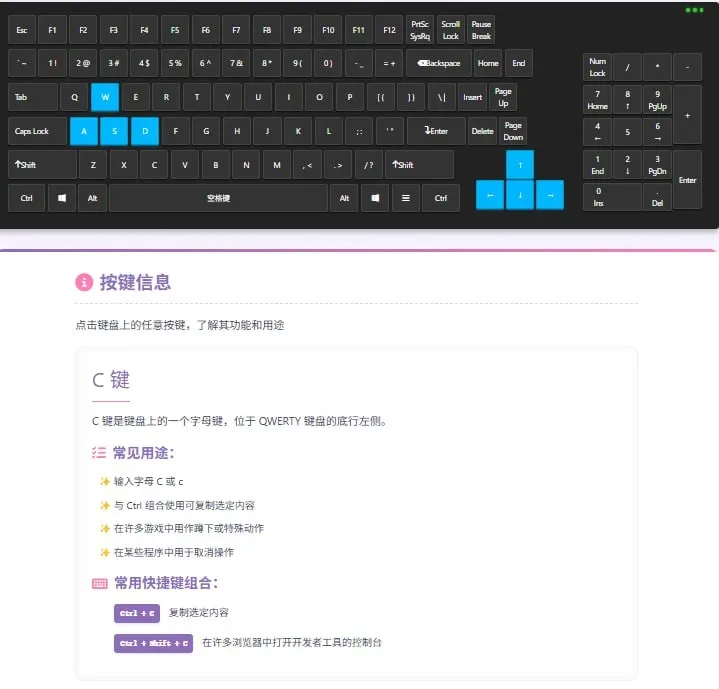Click the highlighted W key
Screen dimensions: 719x689
click(x=105, y=97)
